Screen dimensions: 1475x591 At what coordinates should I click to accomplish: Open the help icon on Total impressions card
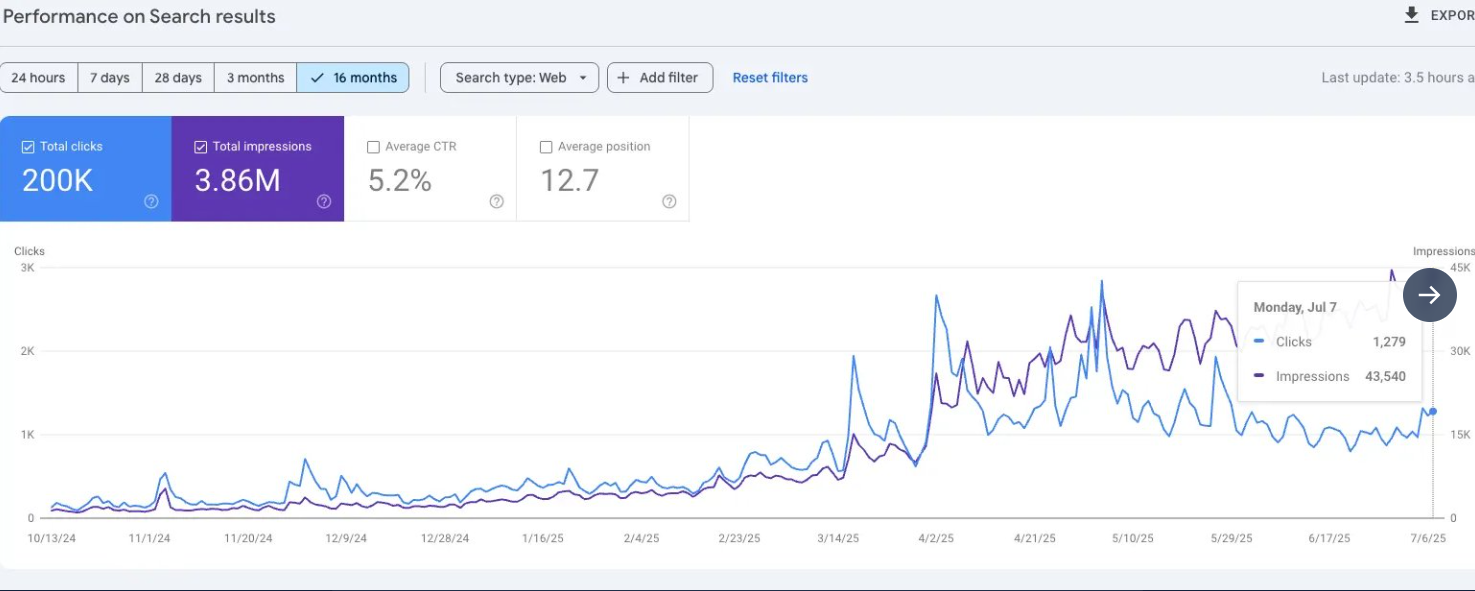pos(323,201)
